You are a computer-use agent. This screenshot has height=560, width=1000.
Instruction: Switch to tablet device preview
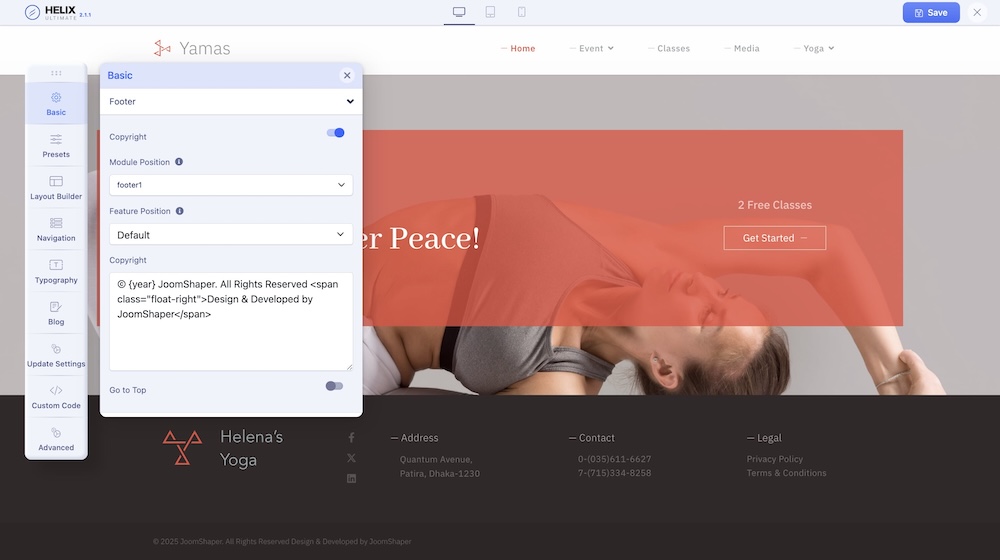coord(490,12)
